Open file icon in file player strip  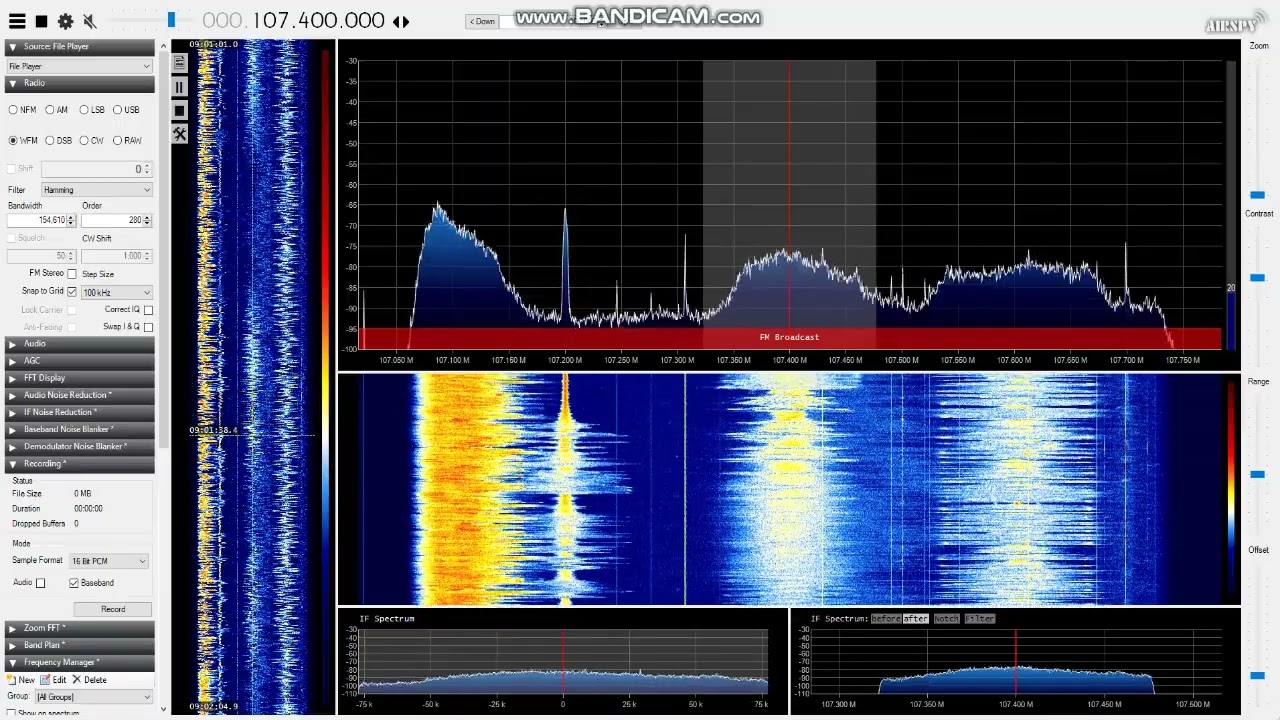[179, 63]
